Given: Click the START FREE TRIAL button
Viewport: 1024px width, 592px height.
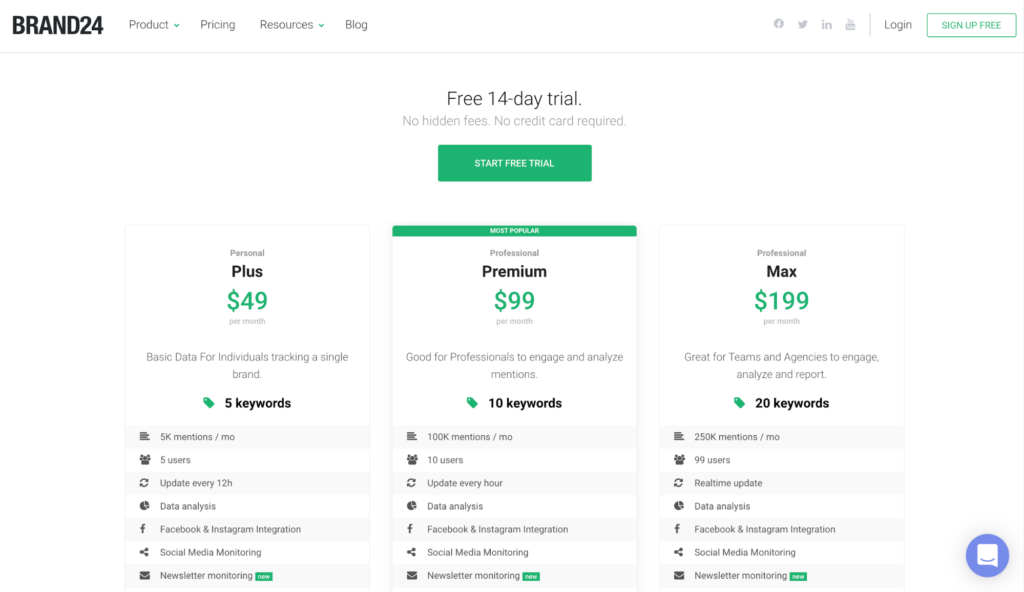Looking at the screenshot, I should (515, 163).
